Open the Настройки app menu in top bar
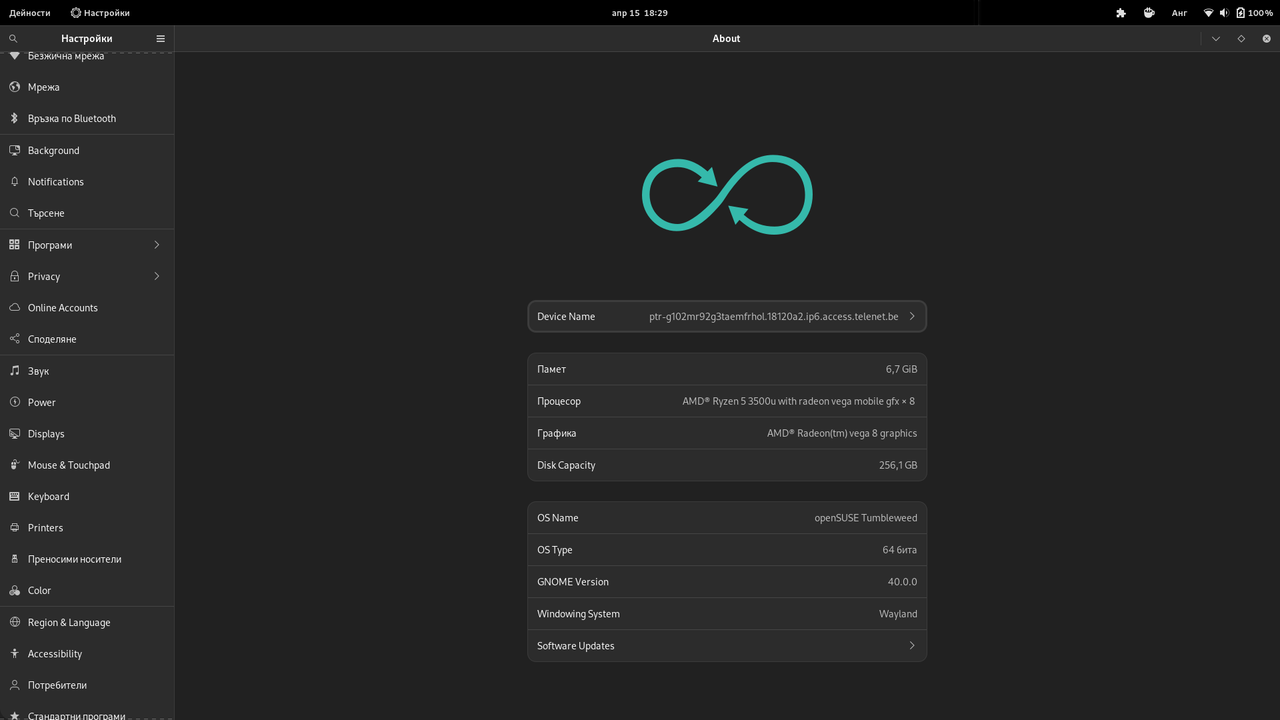The image size is (1280, 720). (100, 13)
